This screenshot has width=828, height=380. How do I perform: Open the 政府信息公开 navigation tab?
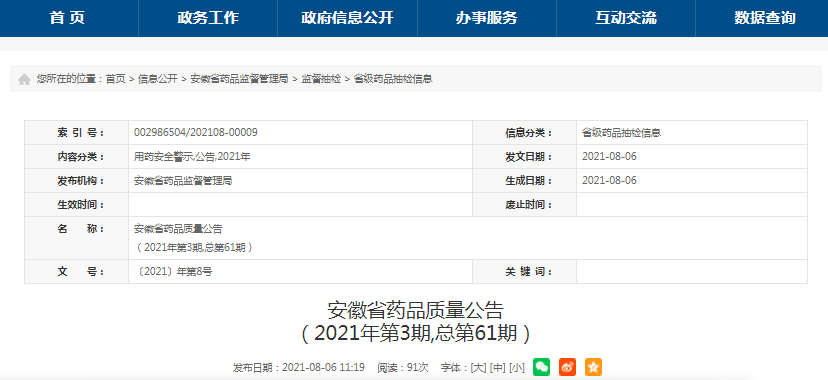[347, 18]
